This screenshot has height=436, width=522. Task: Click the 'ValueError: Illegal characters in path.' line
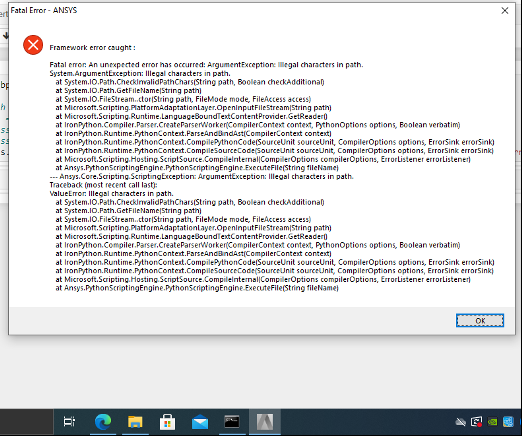coord(111,194)
